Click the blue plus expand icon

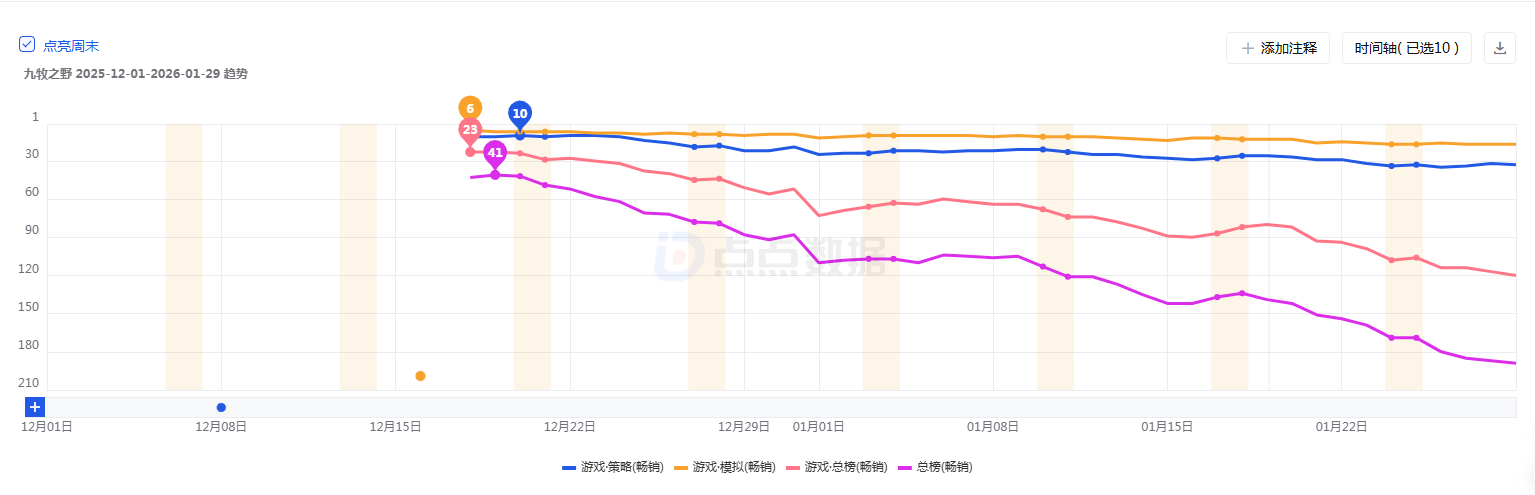[x=35, y=407]
